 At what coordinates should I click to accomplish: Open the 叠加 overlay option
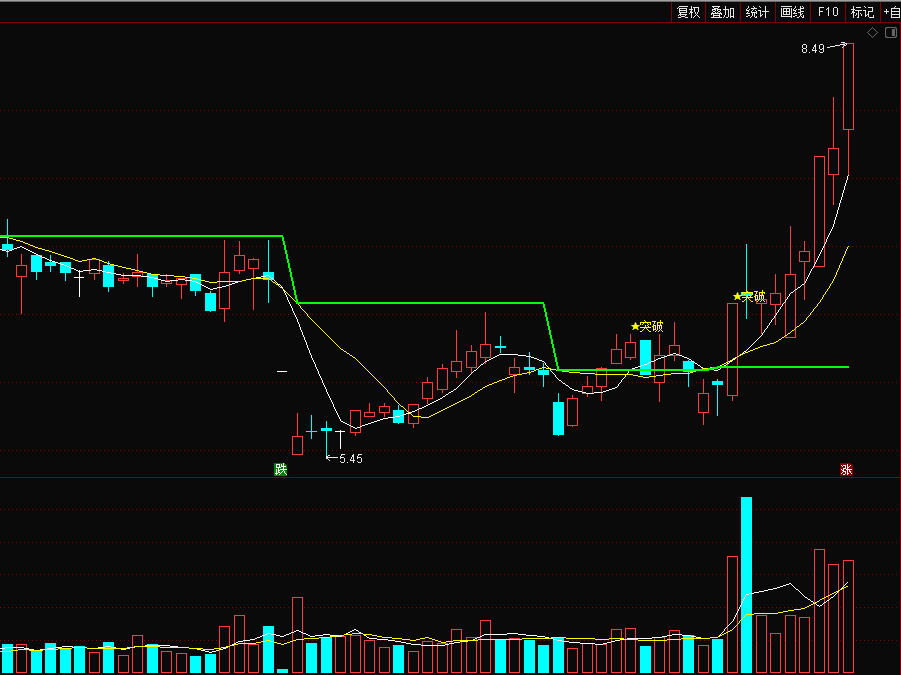point(723,12)
